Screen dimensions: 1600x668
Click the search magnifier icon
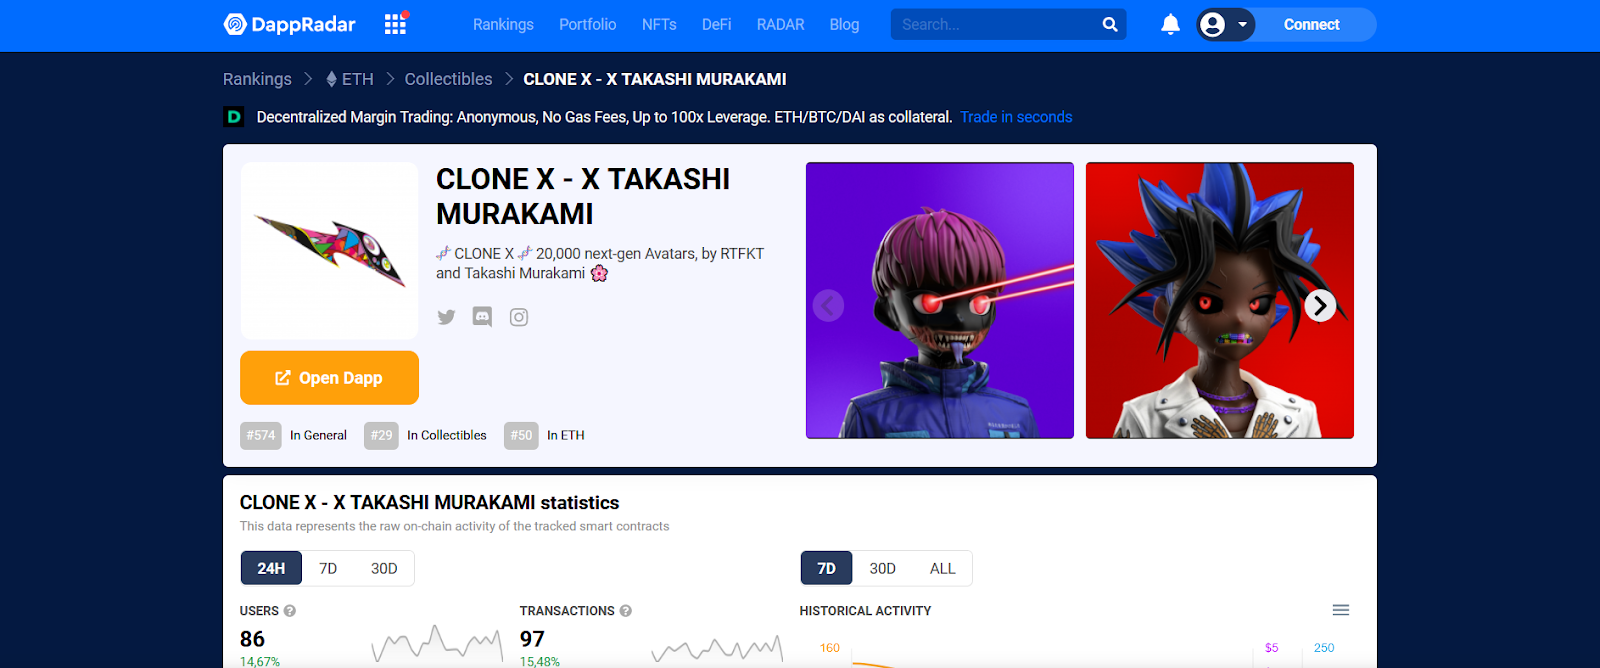coord(1110,24)
